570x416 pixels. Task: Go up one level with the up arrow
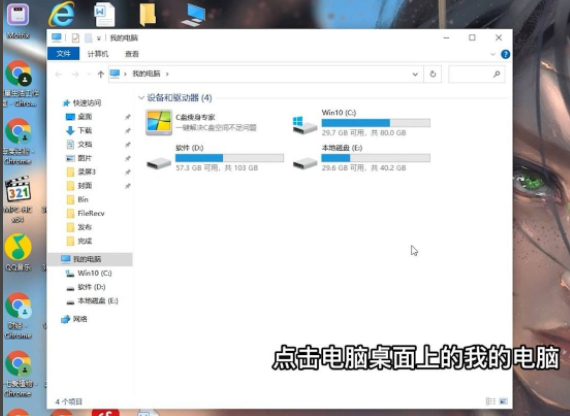[101, 74]
